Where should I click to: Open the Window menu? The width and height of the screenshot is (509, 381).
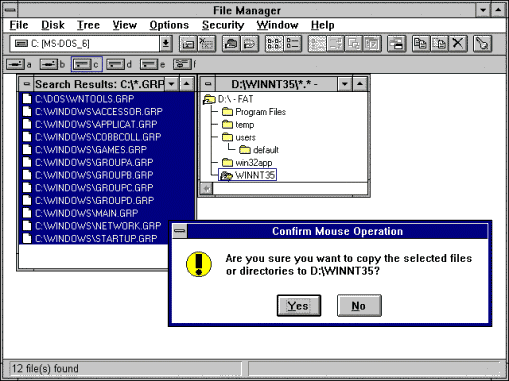point(277,25)
